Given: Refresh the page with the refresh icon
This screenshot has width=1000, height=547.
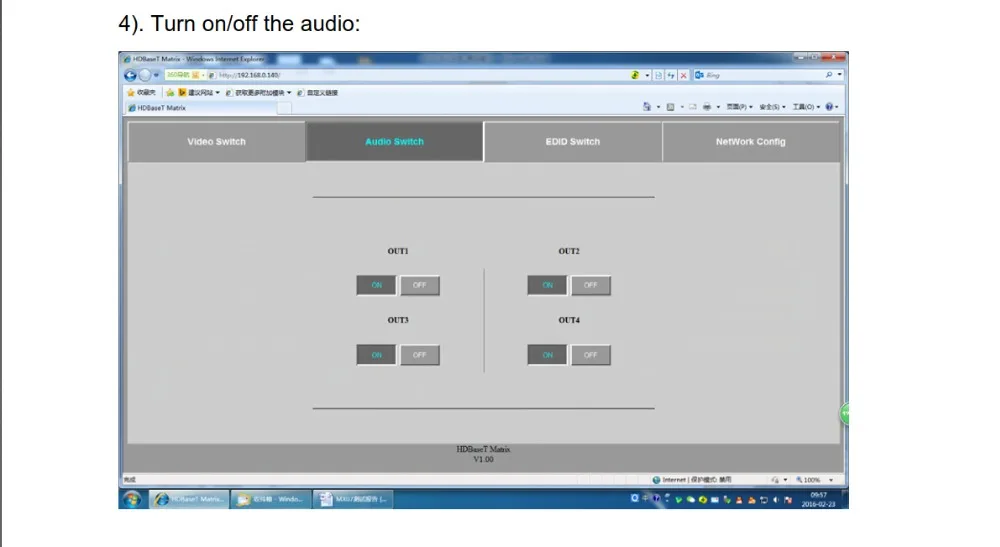Looking at the screenshot, I should coord(671,75).
